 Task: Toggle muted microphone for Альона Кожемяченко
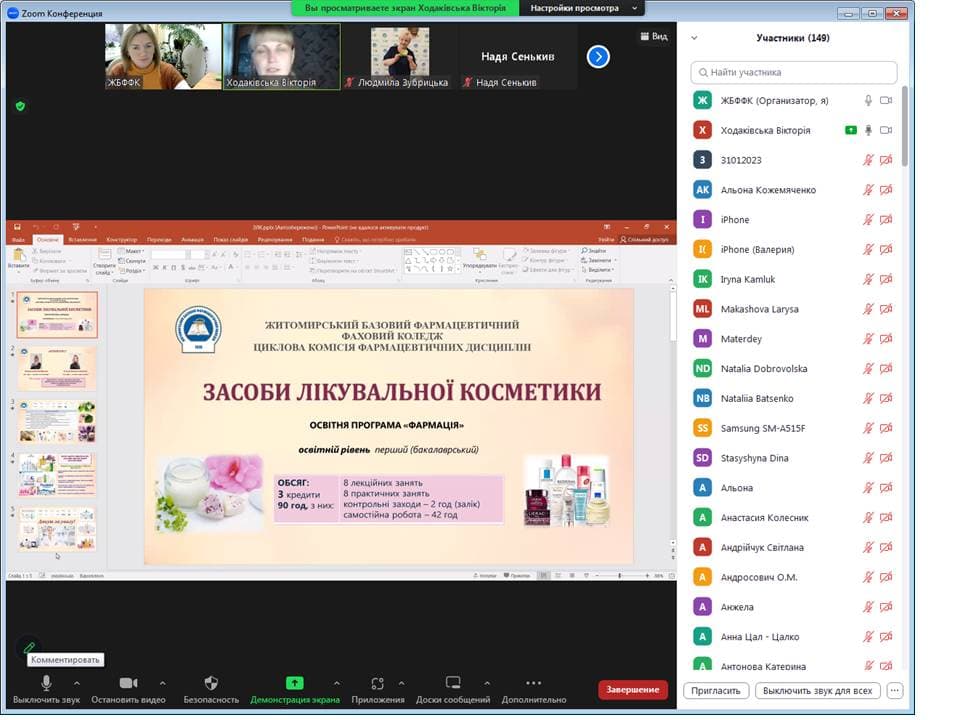coord(868,190)
